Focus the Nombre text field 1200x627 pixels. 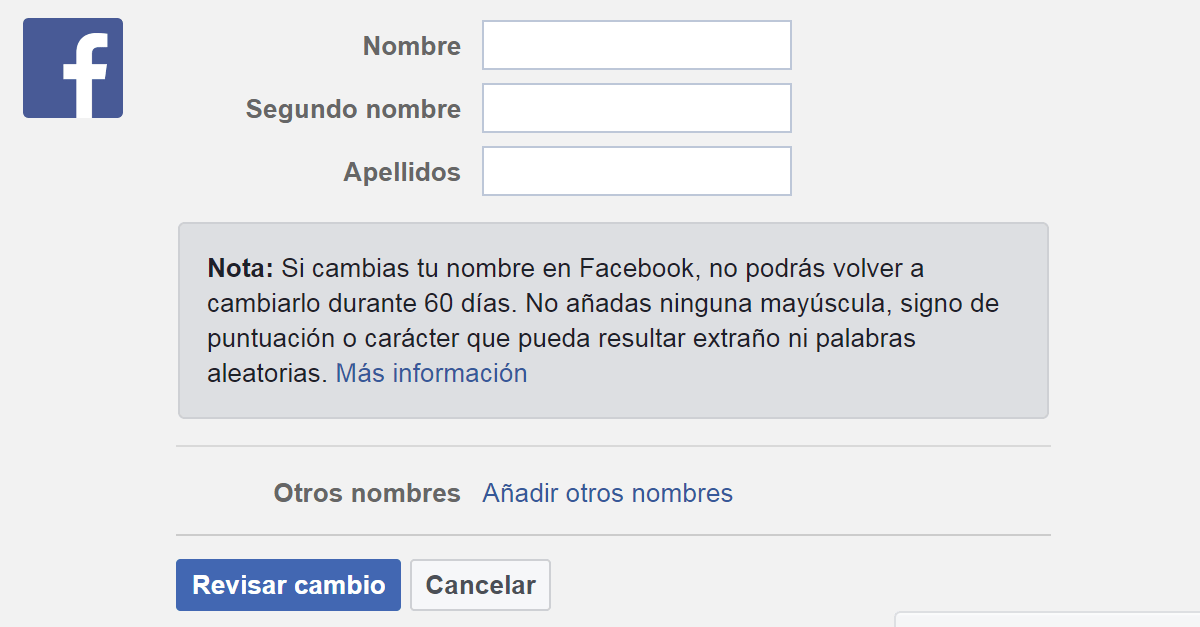[x=637, y=46]
